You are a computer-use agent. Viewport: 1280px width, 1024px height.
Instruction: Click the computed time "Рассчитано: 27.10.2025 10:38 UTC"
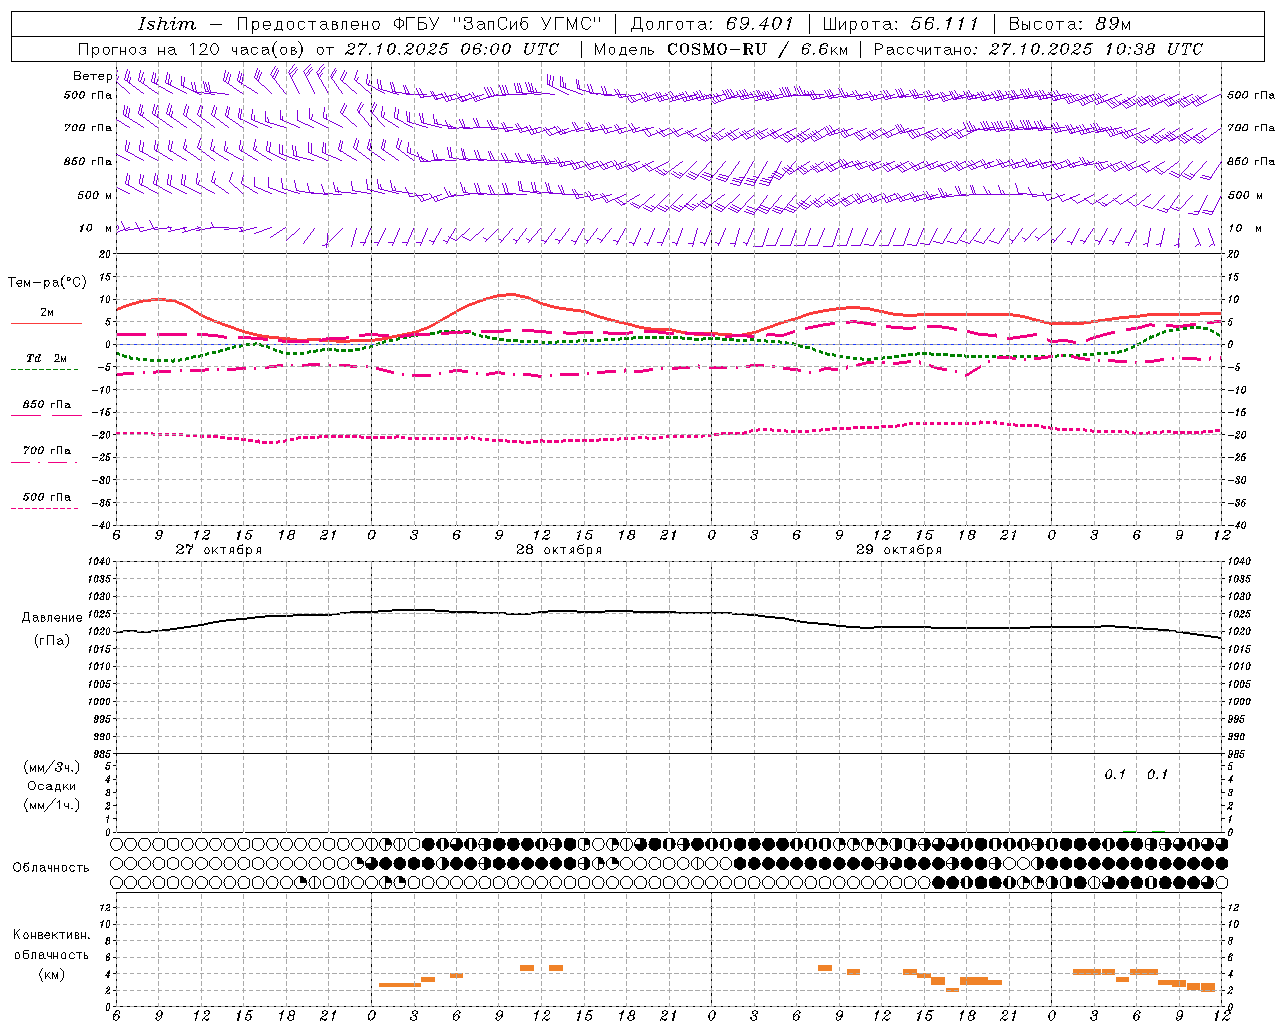[1038, 49]
